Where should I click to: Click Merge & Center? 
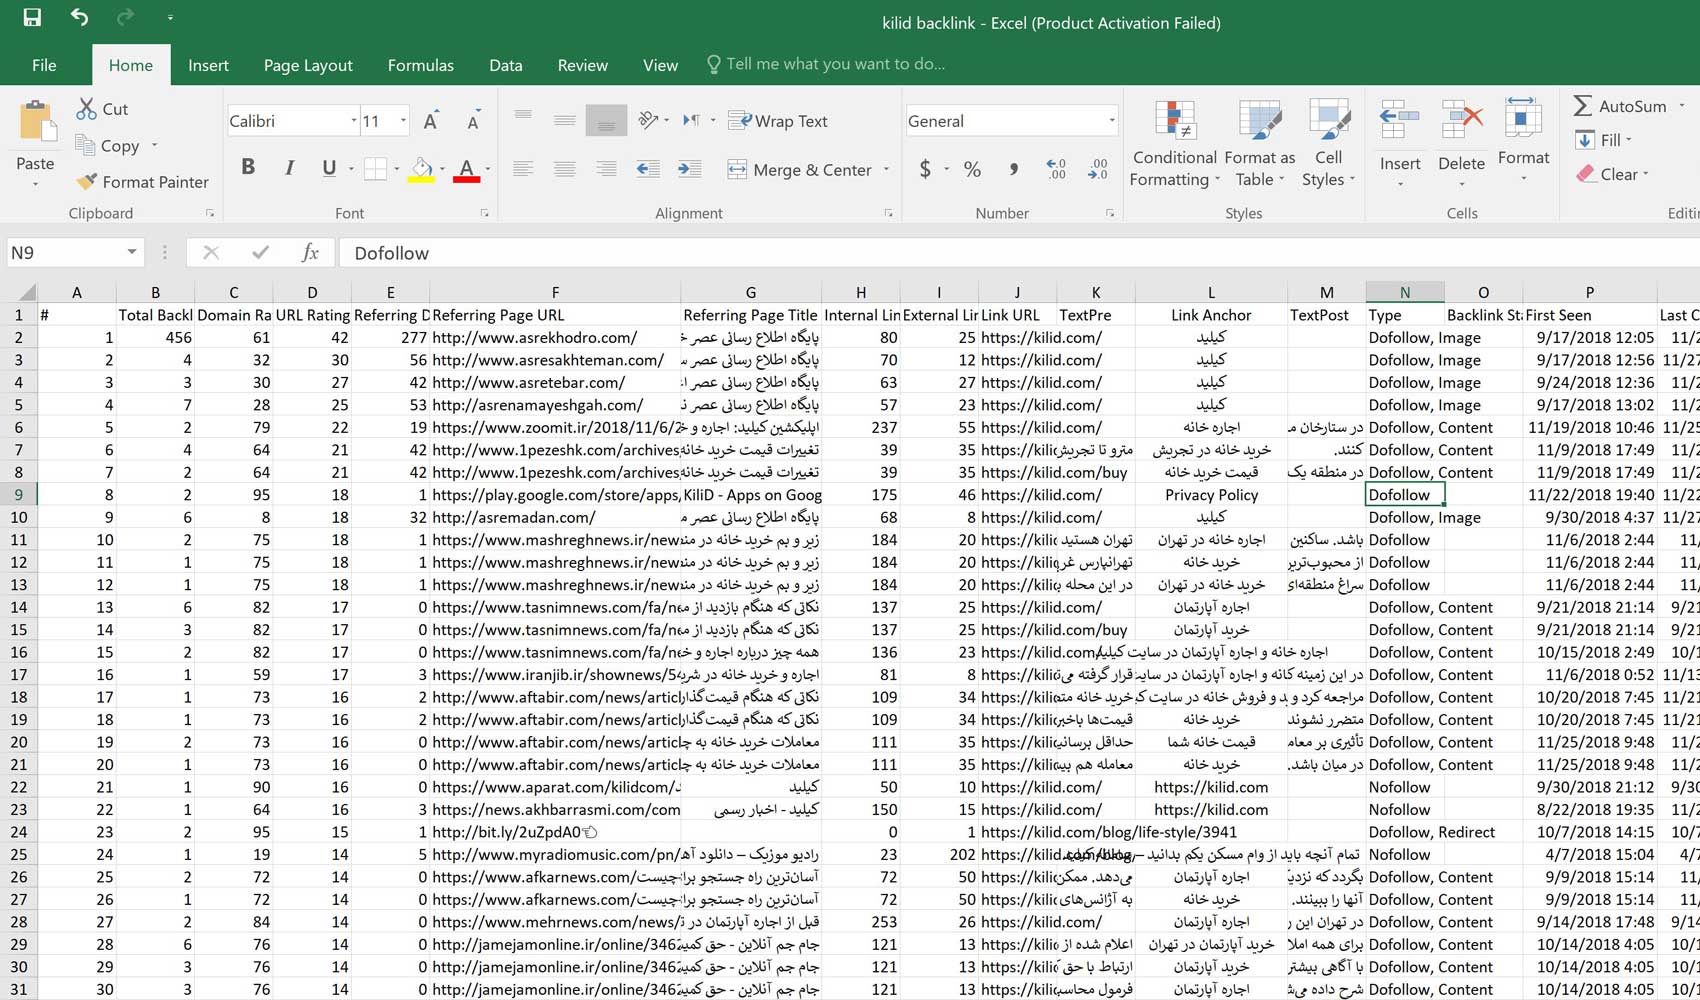[x=800, y=170]
